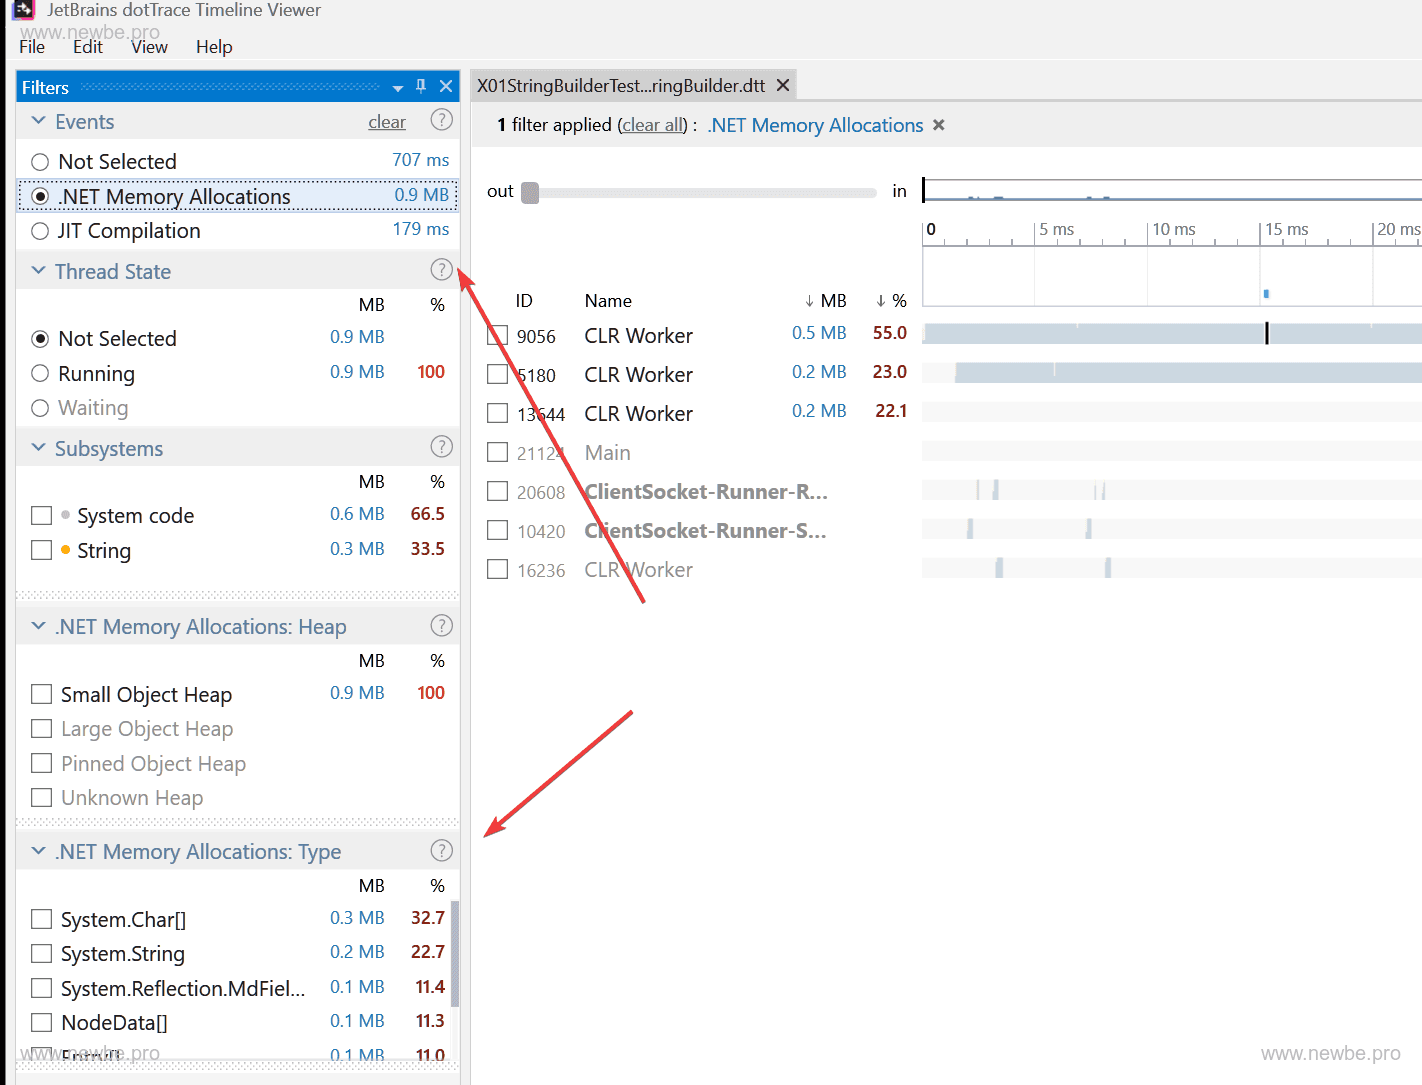
Task: Click the clear link in Events header
Action: (x=387, y=122)
